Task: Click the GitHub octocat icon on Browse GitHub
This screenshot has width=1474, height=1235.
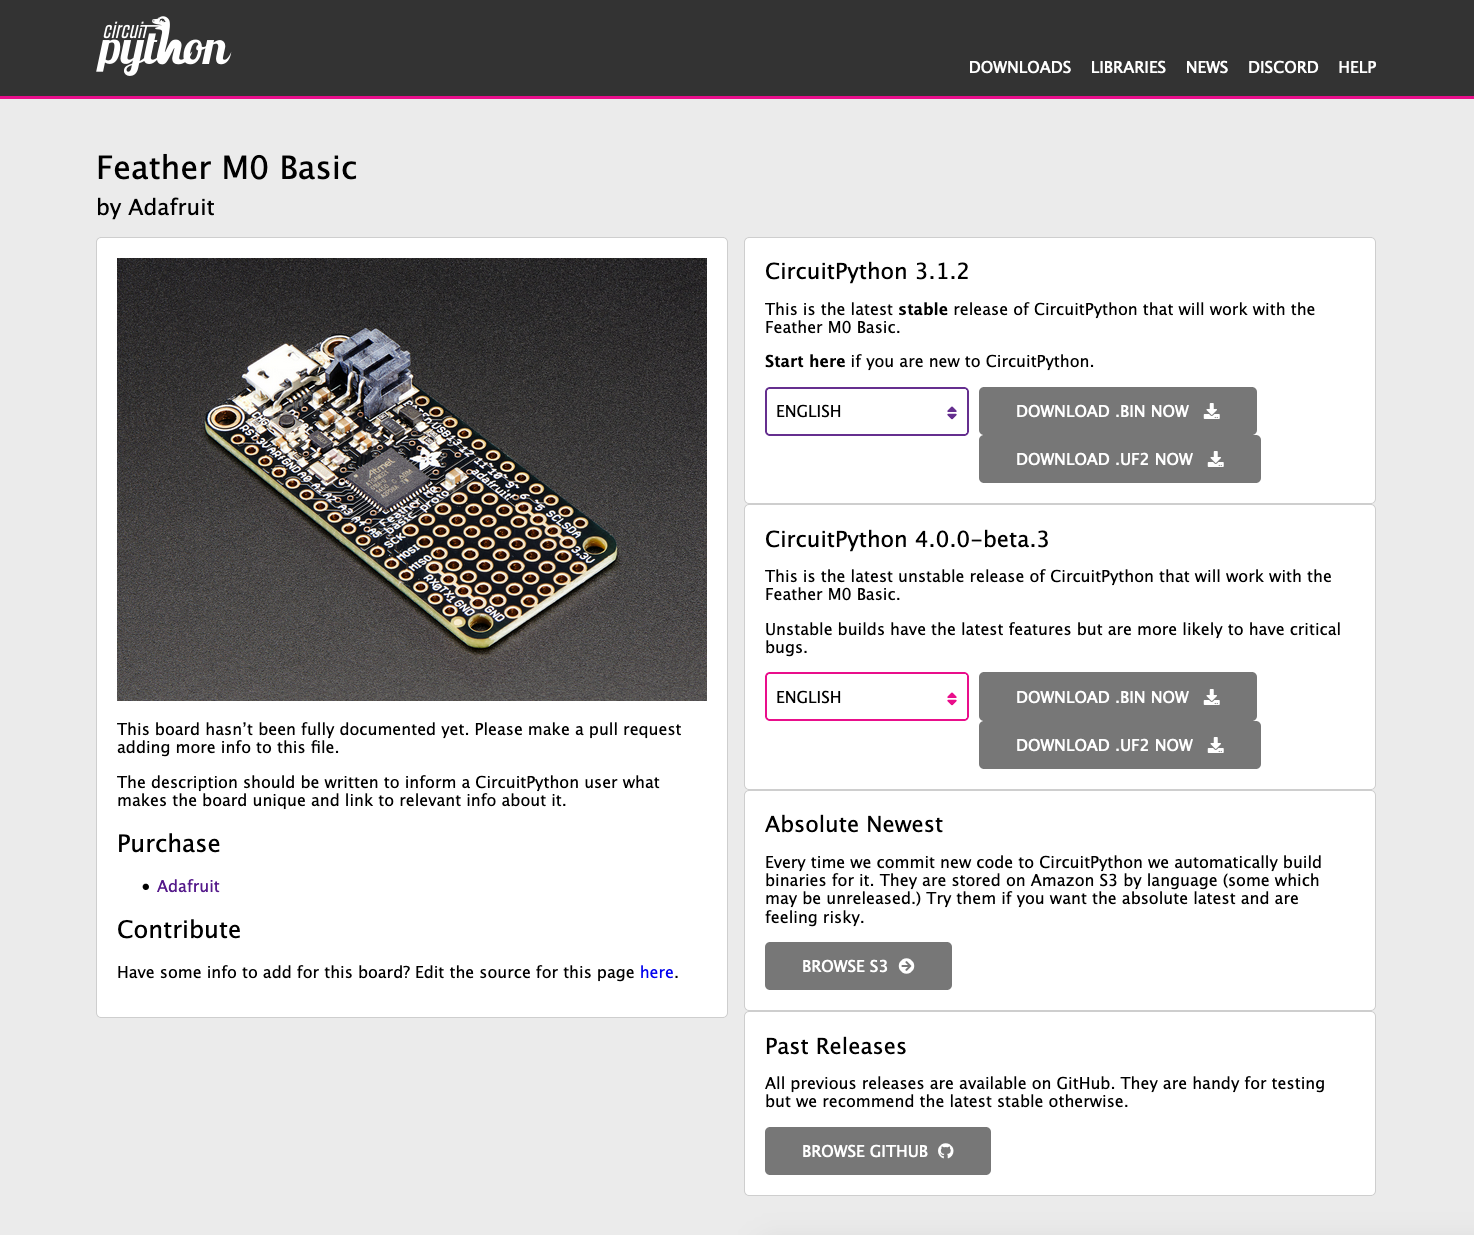Action: tap(946, 1151)
